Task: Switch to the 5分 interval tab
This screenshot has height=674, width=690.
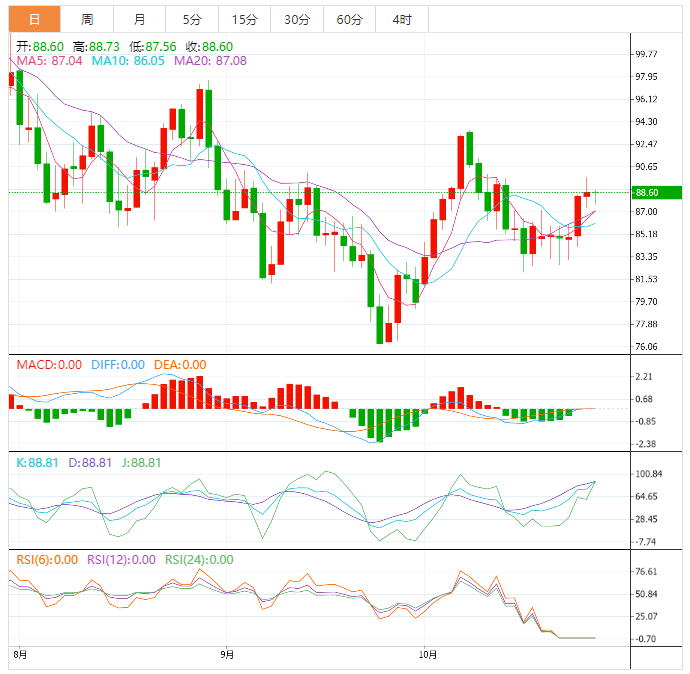Action: [191, 20]
